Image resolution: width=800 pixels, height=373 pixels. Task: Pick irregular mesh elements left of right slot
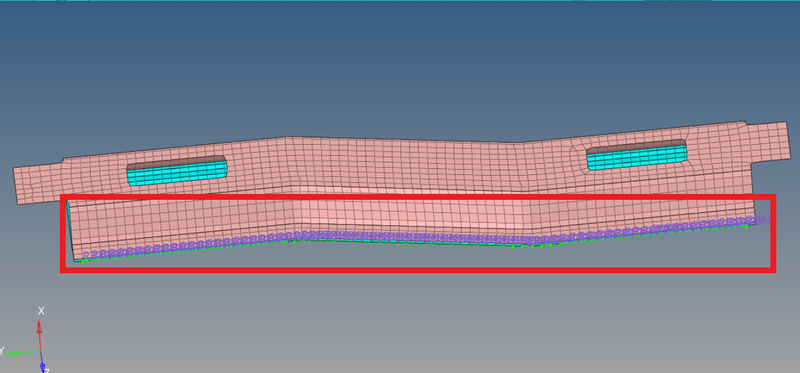tap(578, 156)
